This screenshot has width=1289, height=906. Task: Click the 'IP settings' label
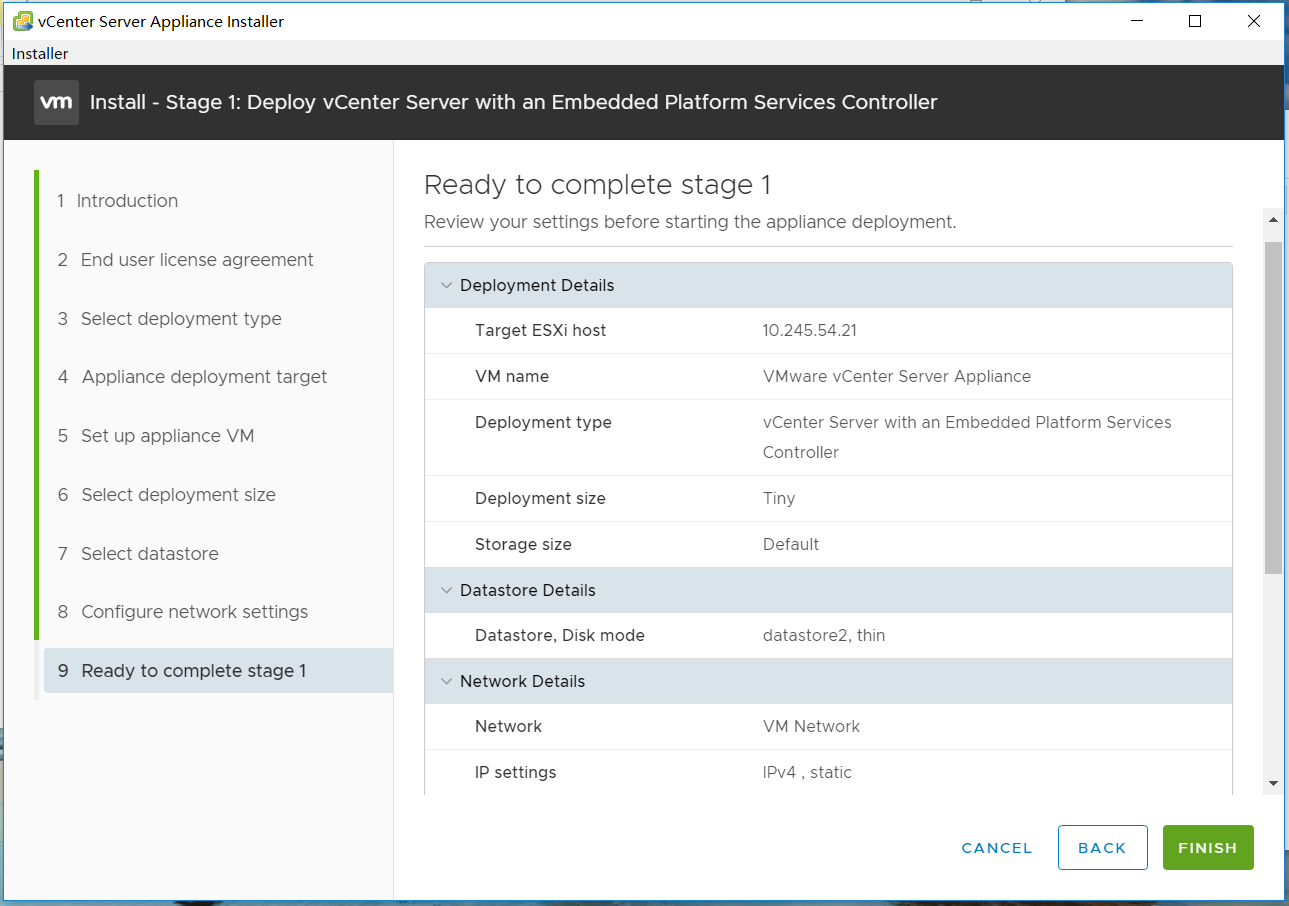coord(516,773)
